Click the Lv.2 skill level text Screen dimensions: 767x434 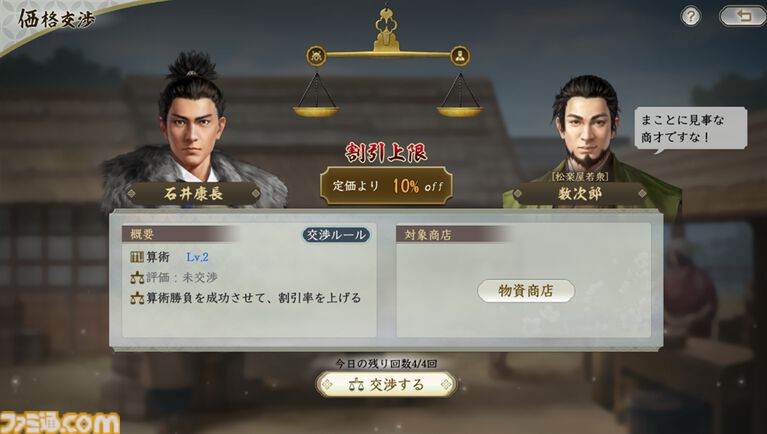coord(197,257)
